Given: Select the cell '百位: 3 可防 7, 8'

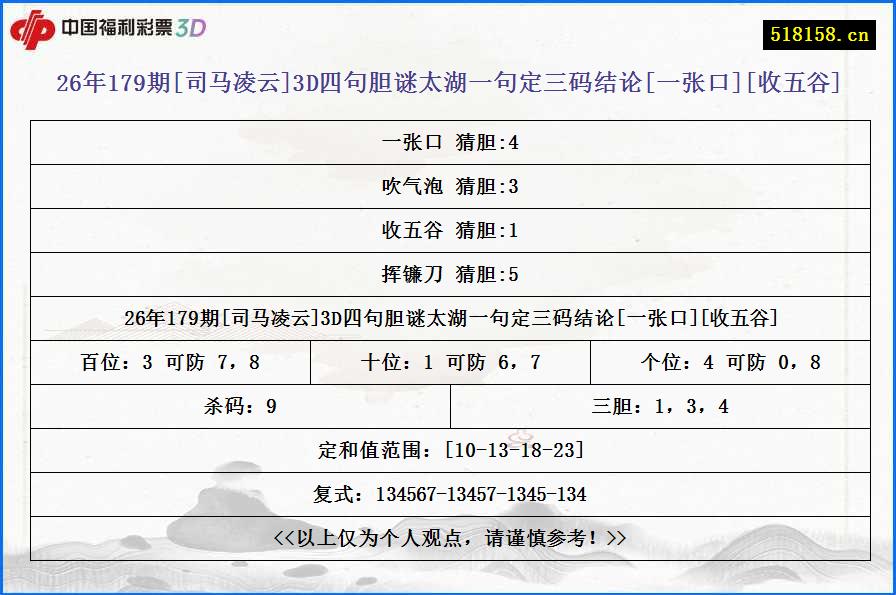Looking at the screenshot, I should tap(170, 362).
